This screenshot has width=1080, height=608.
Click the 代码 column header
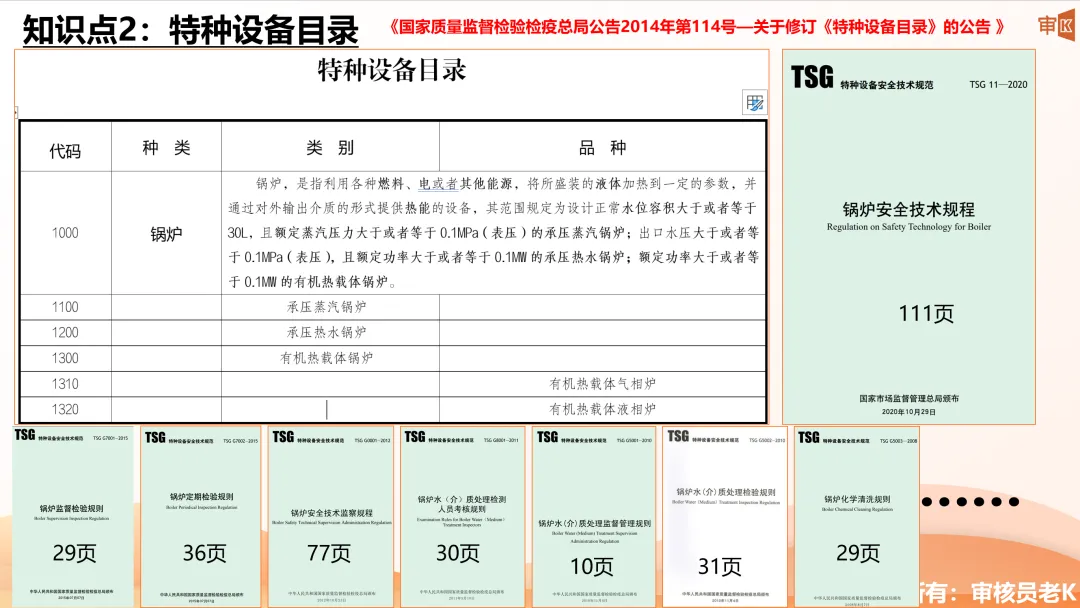(x=65, y=149)
